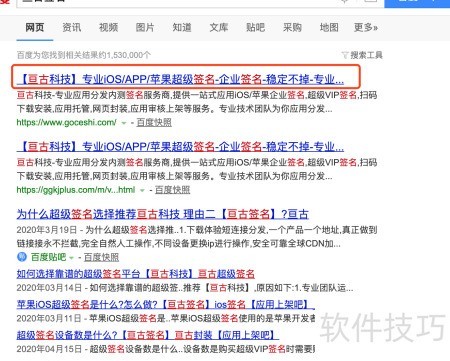The height and width of the screenshot is (361, 450).
Task: Open 百度快照 for ggkjplus.com result
Action: (x=172, y=190)
